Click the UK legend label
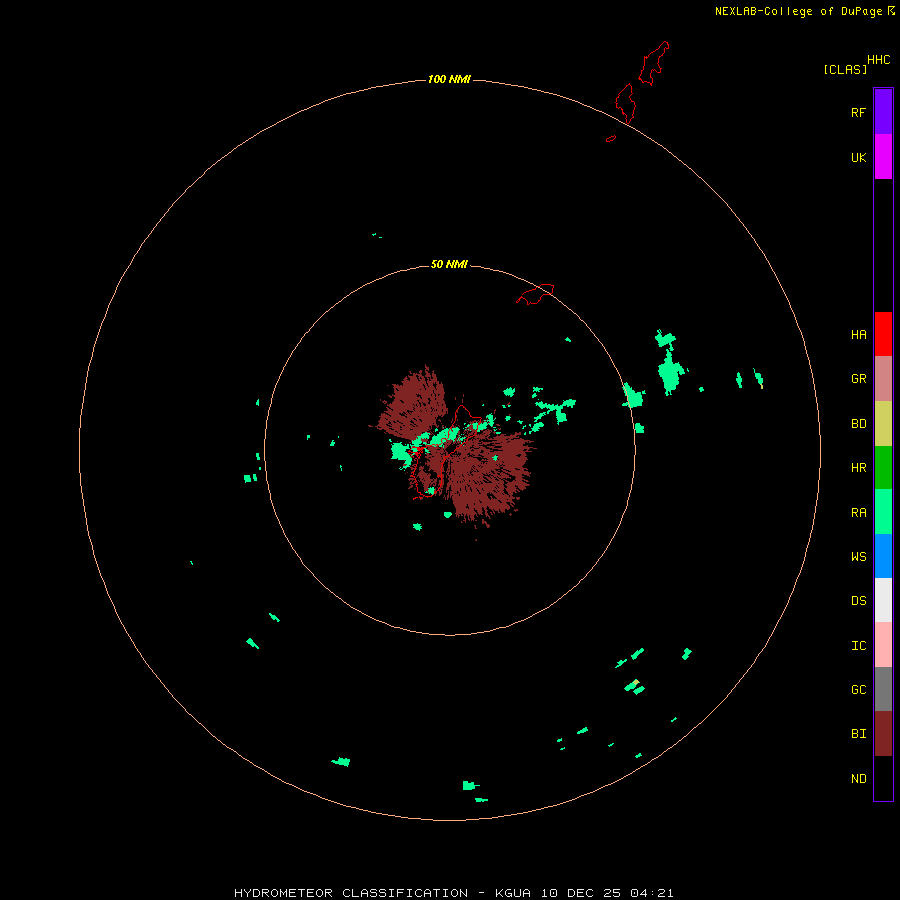Screen dimensions: 900x900 [859, 157]
